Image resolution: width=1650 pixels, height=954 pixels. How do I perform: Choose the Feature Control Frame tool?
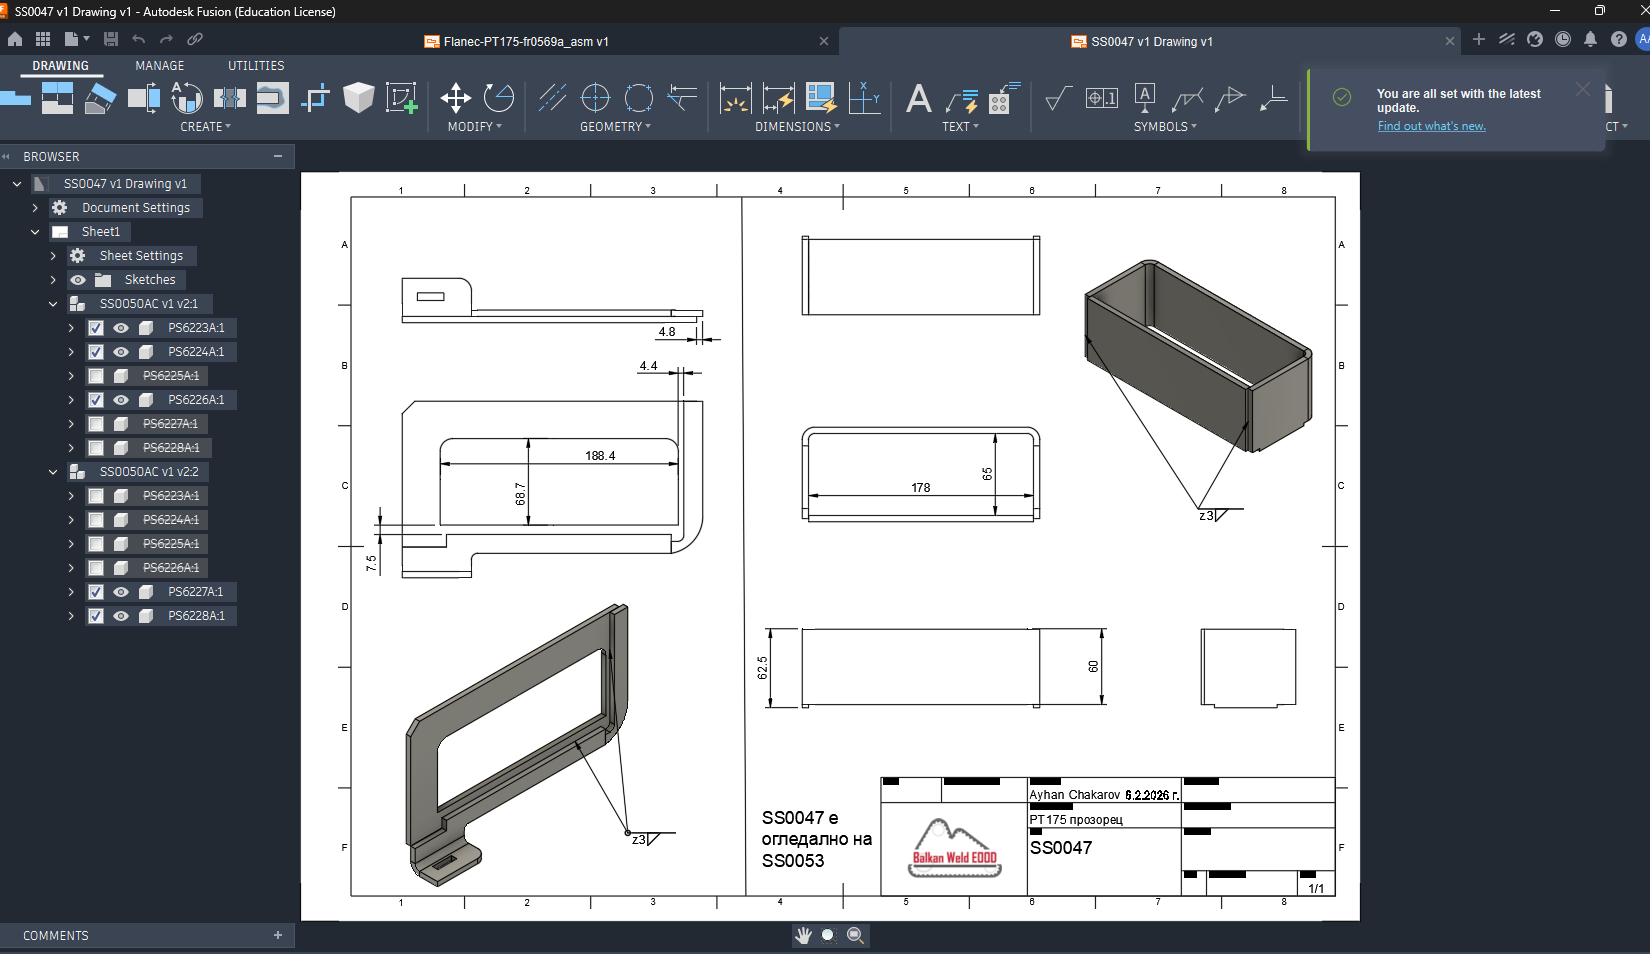point(1102,98)
